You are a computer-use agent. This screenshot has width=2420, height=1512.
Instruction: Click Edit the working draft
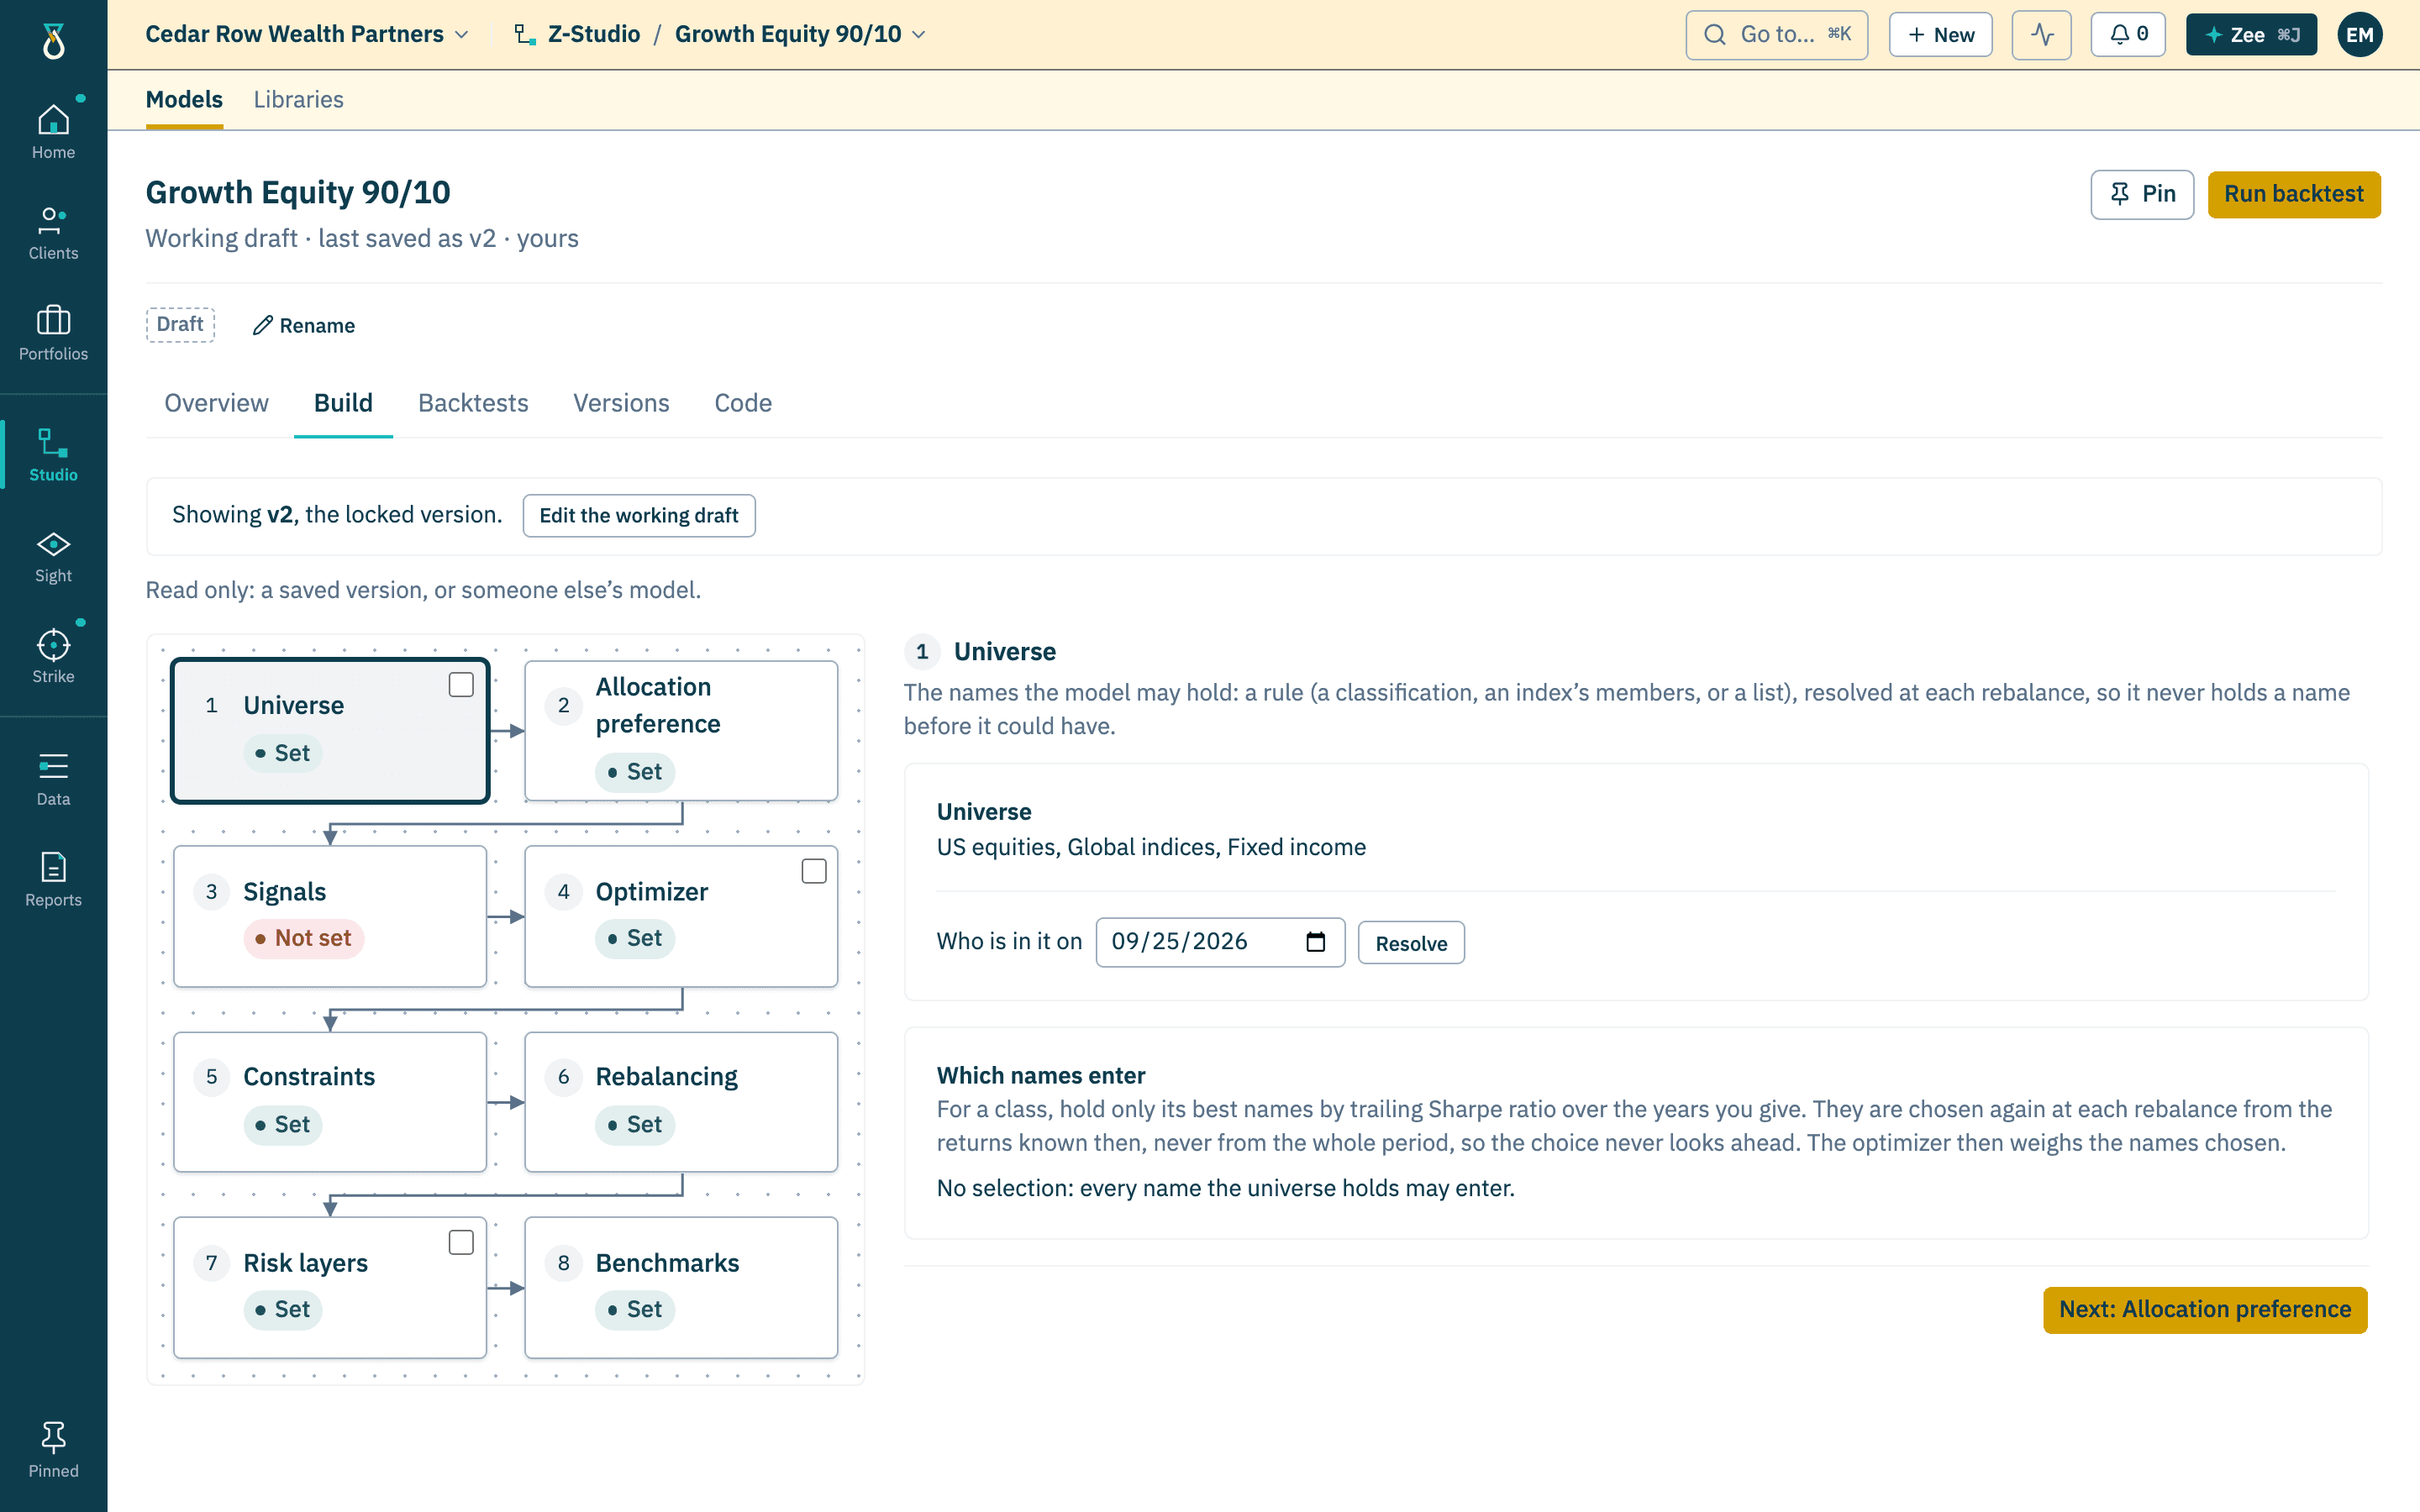click(639, 516)
